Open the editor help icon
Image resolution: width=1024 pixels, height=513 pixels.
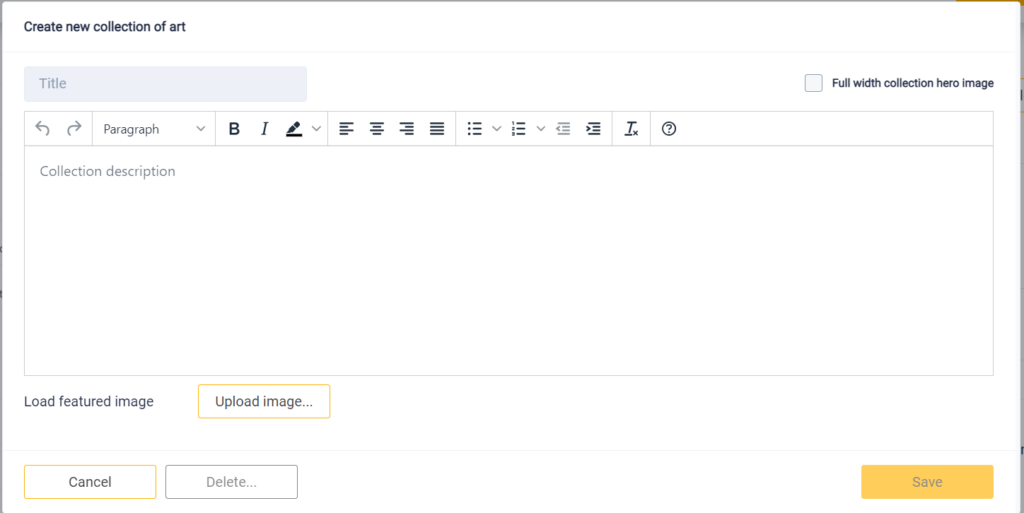click(669, 129)
